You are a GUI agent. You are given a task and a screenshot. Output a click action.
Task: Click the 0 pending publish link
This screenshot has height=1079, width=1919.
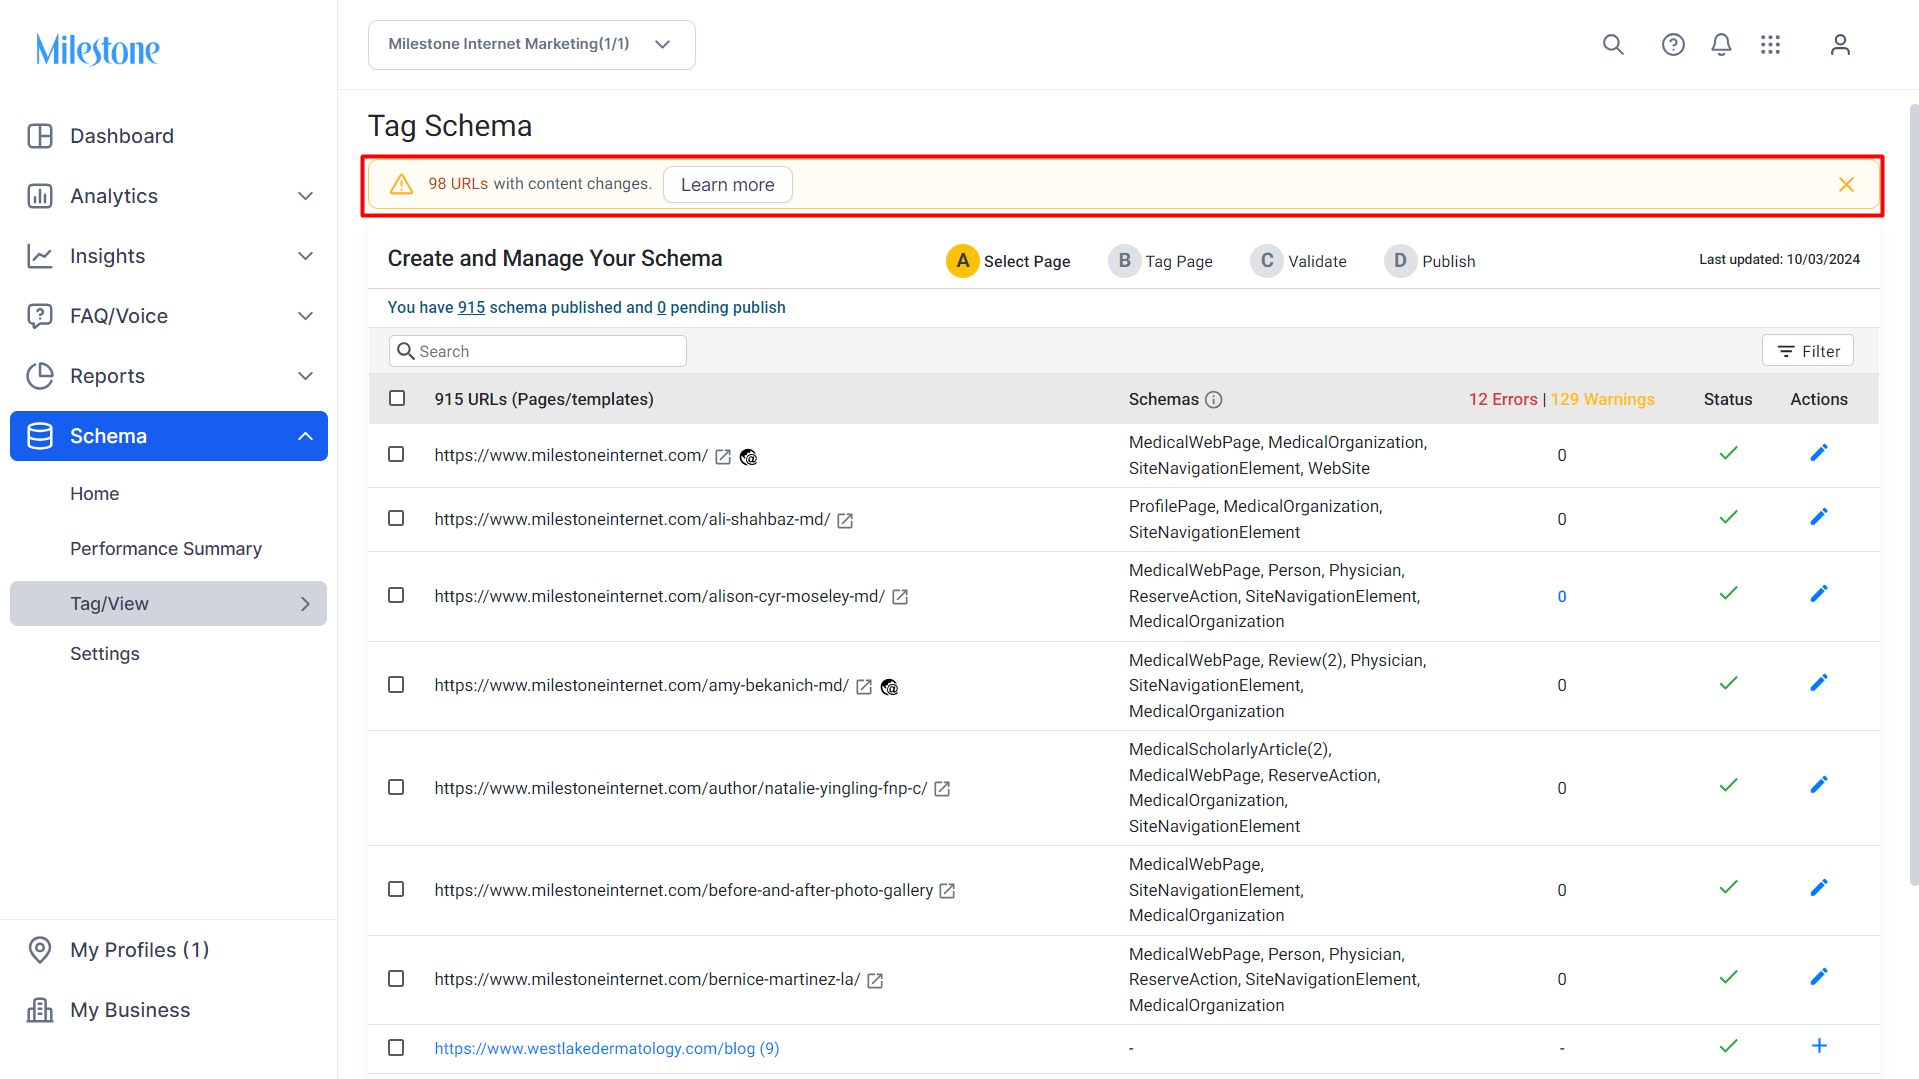(x=661, y=308)
